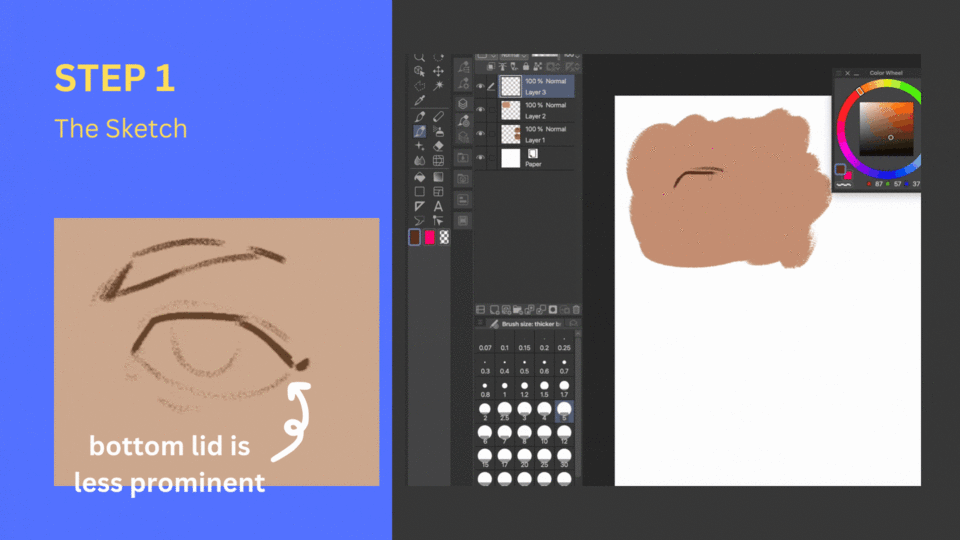Hide Layer 3 with its eye icon
This screenshot has height=540, width=960.
[481, 86]
